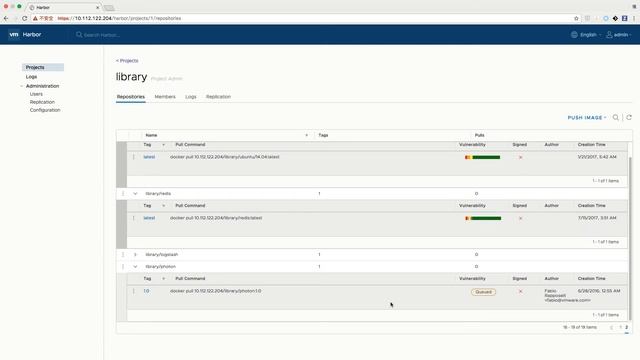Open the action menu for ubuntu latest tag

click(133, 157)
